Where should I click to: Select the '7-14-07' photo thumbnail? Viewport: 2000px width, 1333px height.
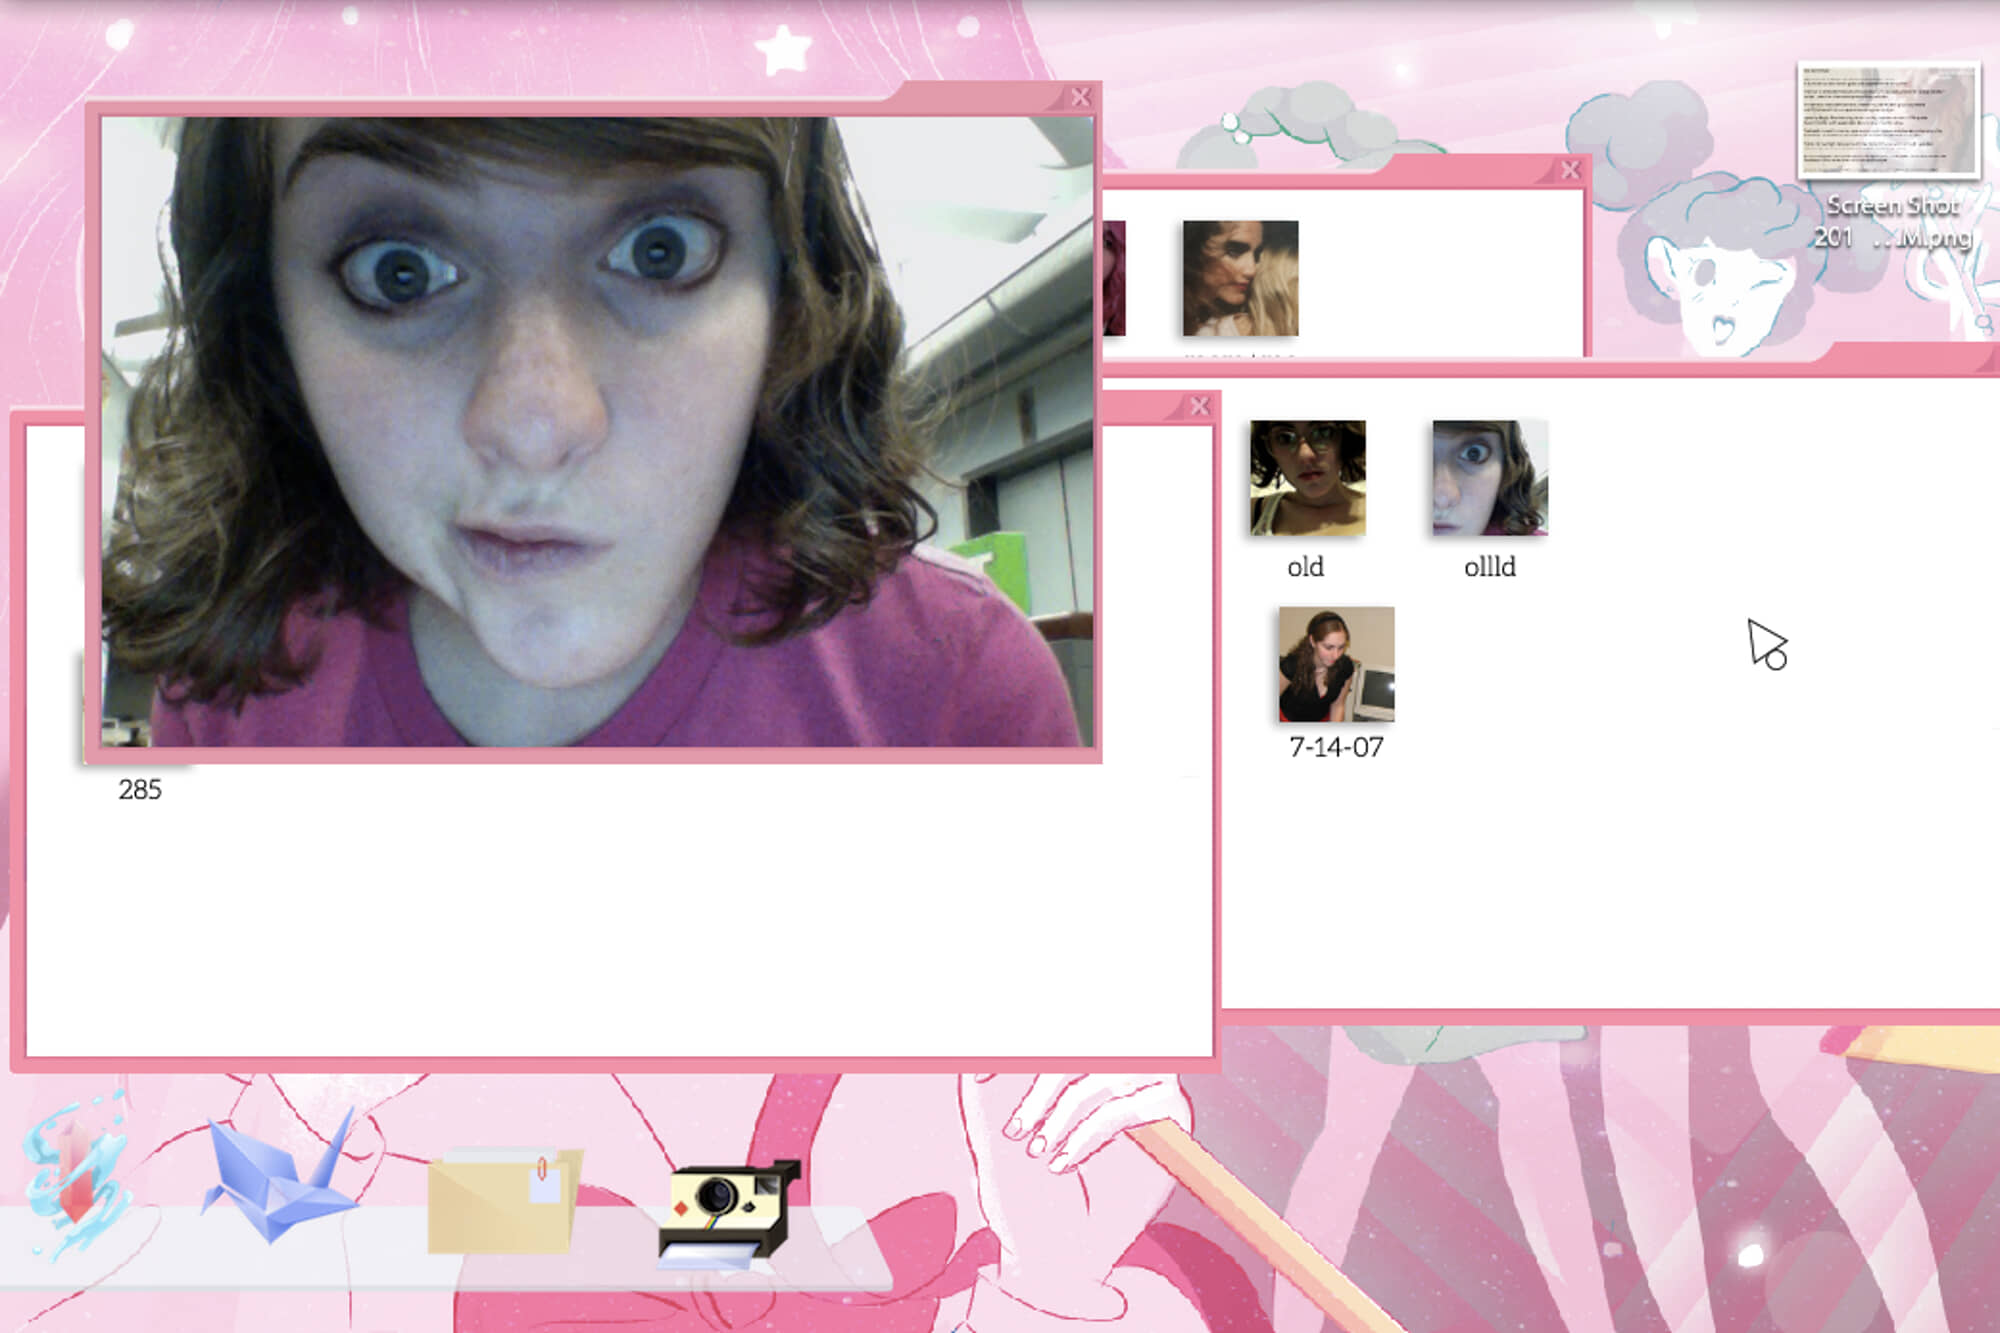(x=1336, y=664)
